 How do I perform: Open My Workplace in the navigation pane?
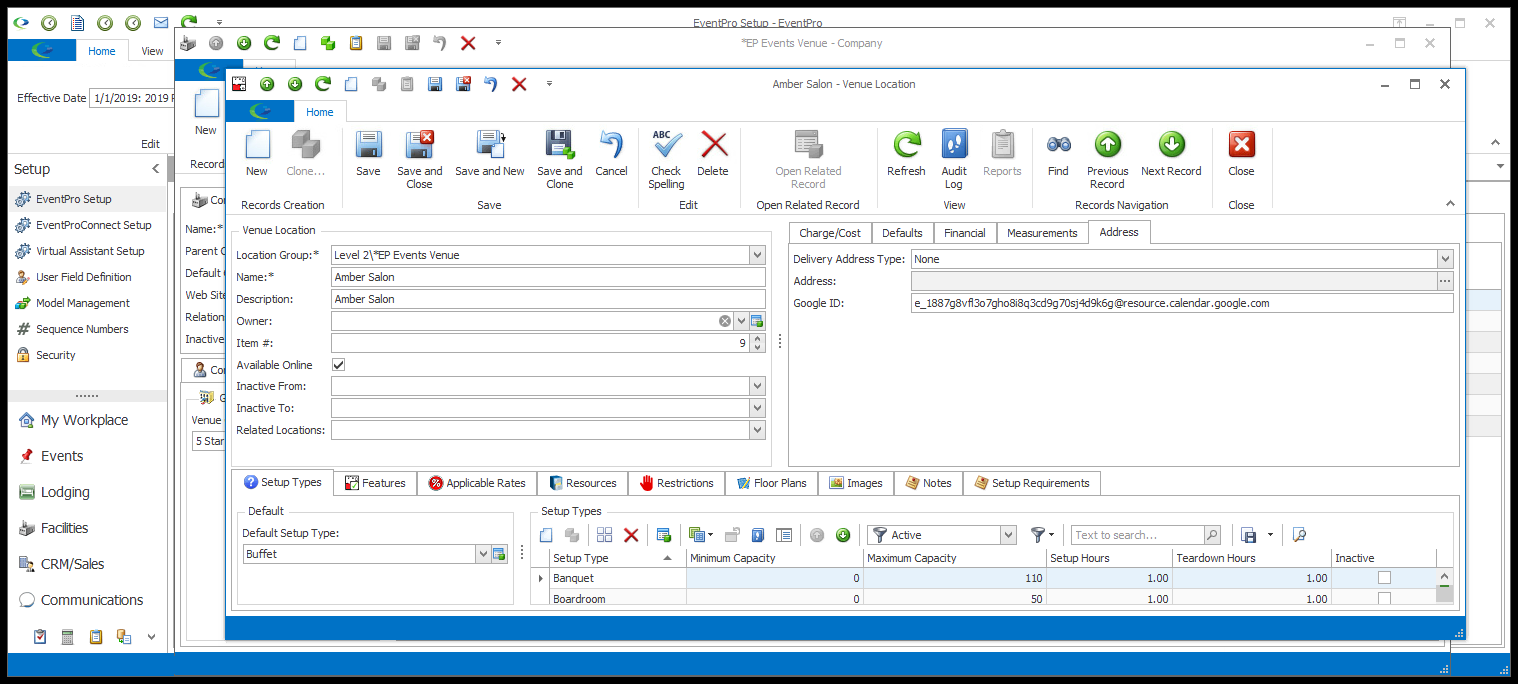[84, 420]
